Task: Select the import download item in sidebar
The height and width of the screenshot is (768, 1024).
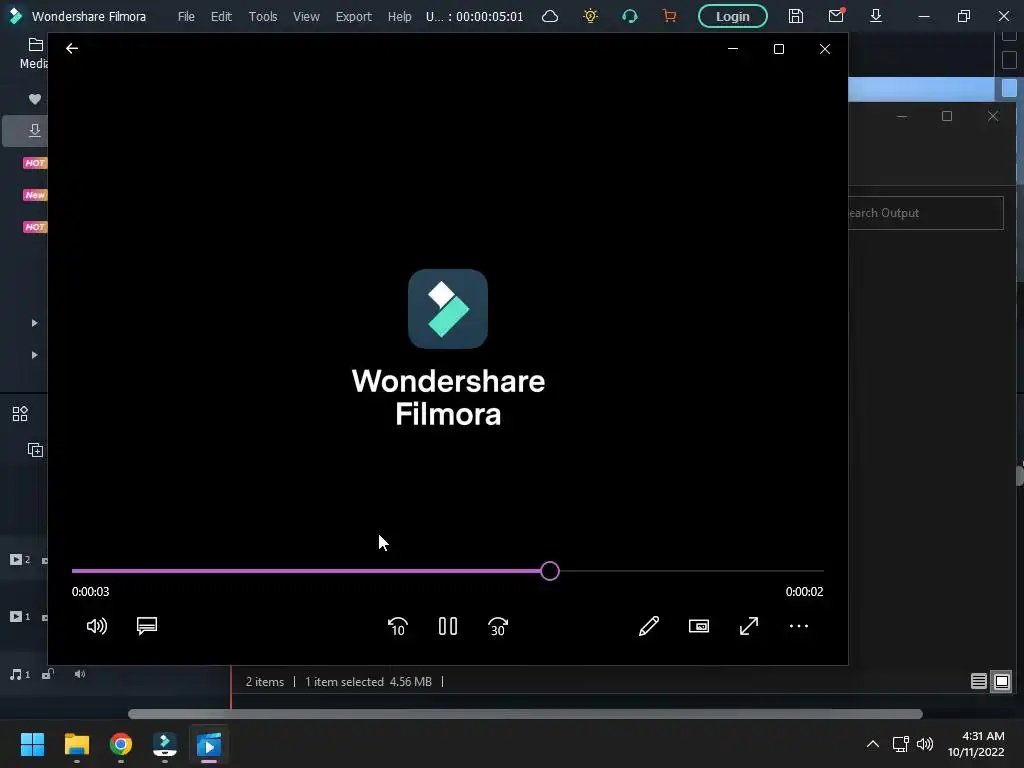Action: (x=35, y=131)
